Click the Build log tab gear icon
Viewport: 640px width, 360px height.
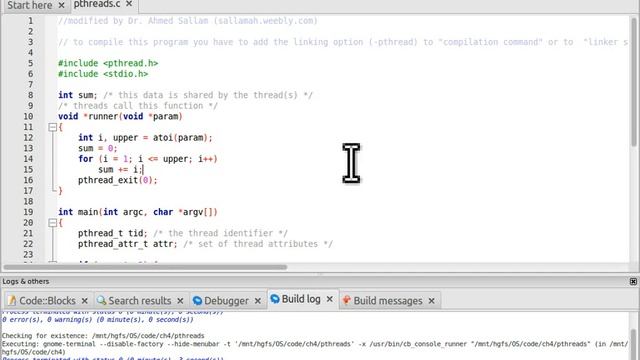point(275,299)
